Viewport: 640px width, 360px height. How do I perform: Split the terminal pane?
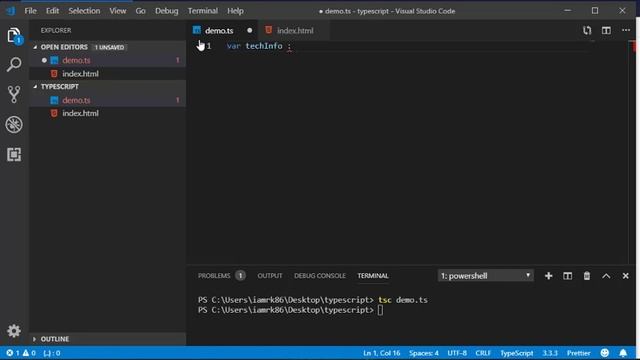(567, 276)
